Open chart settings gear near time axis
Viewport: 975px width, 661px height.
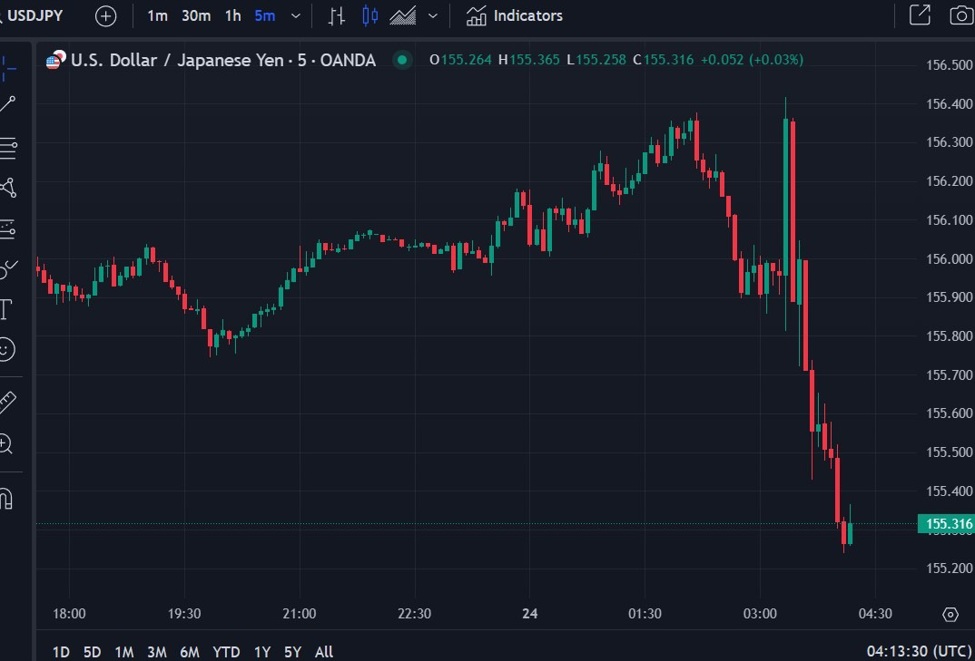click(950, 614)
